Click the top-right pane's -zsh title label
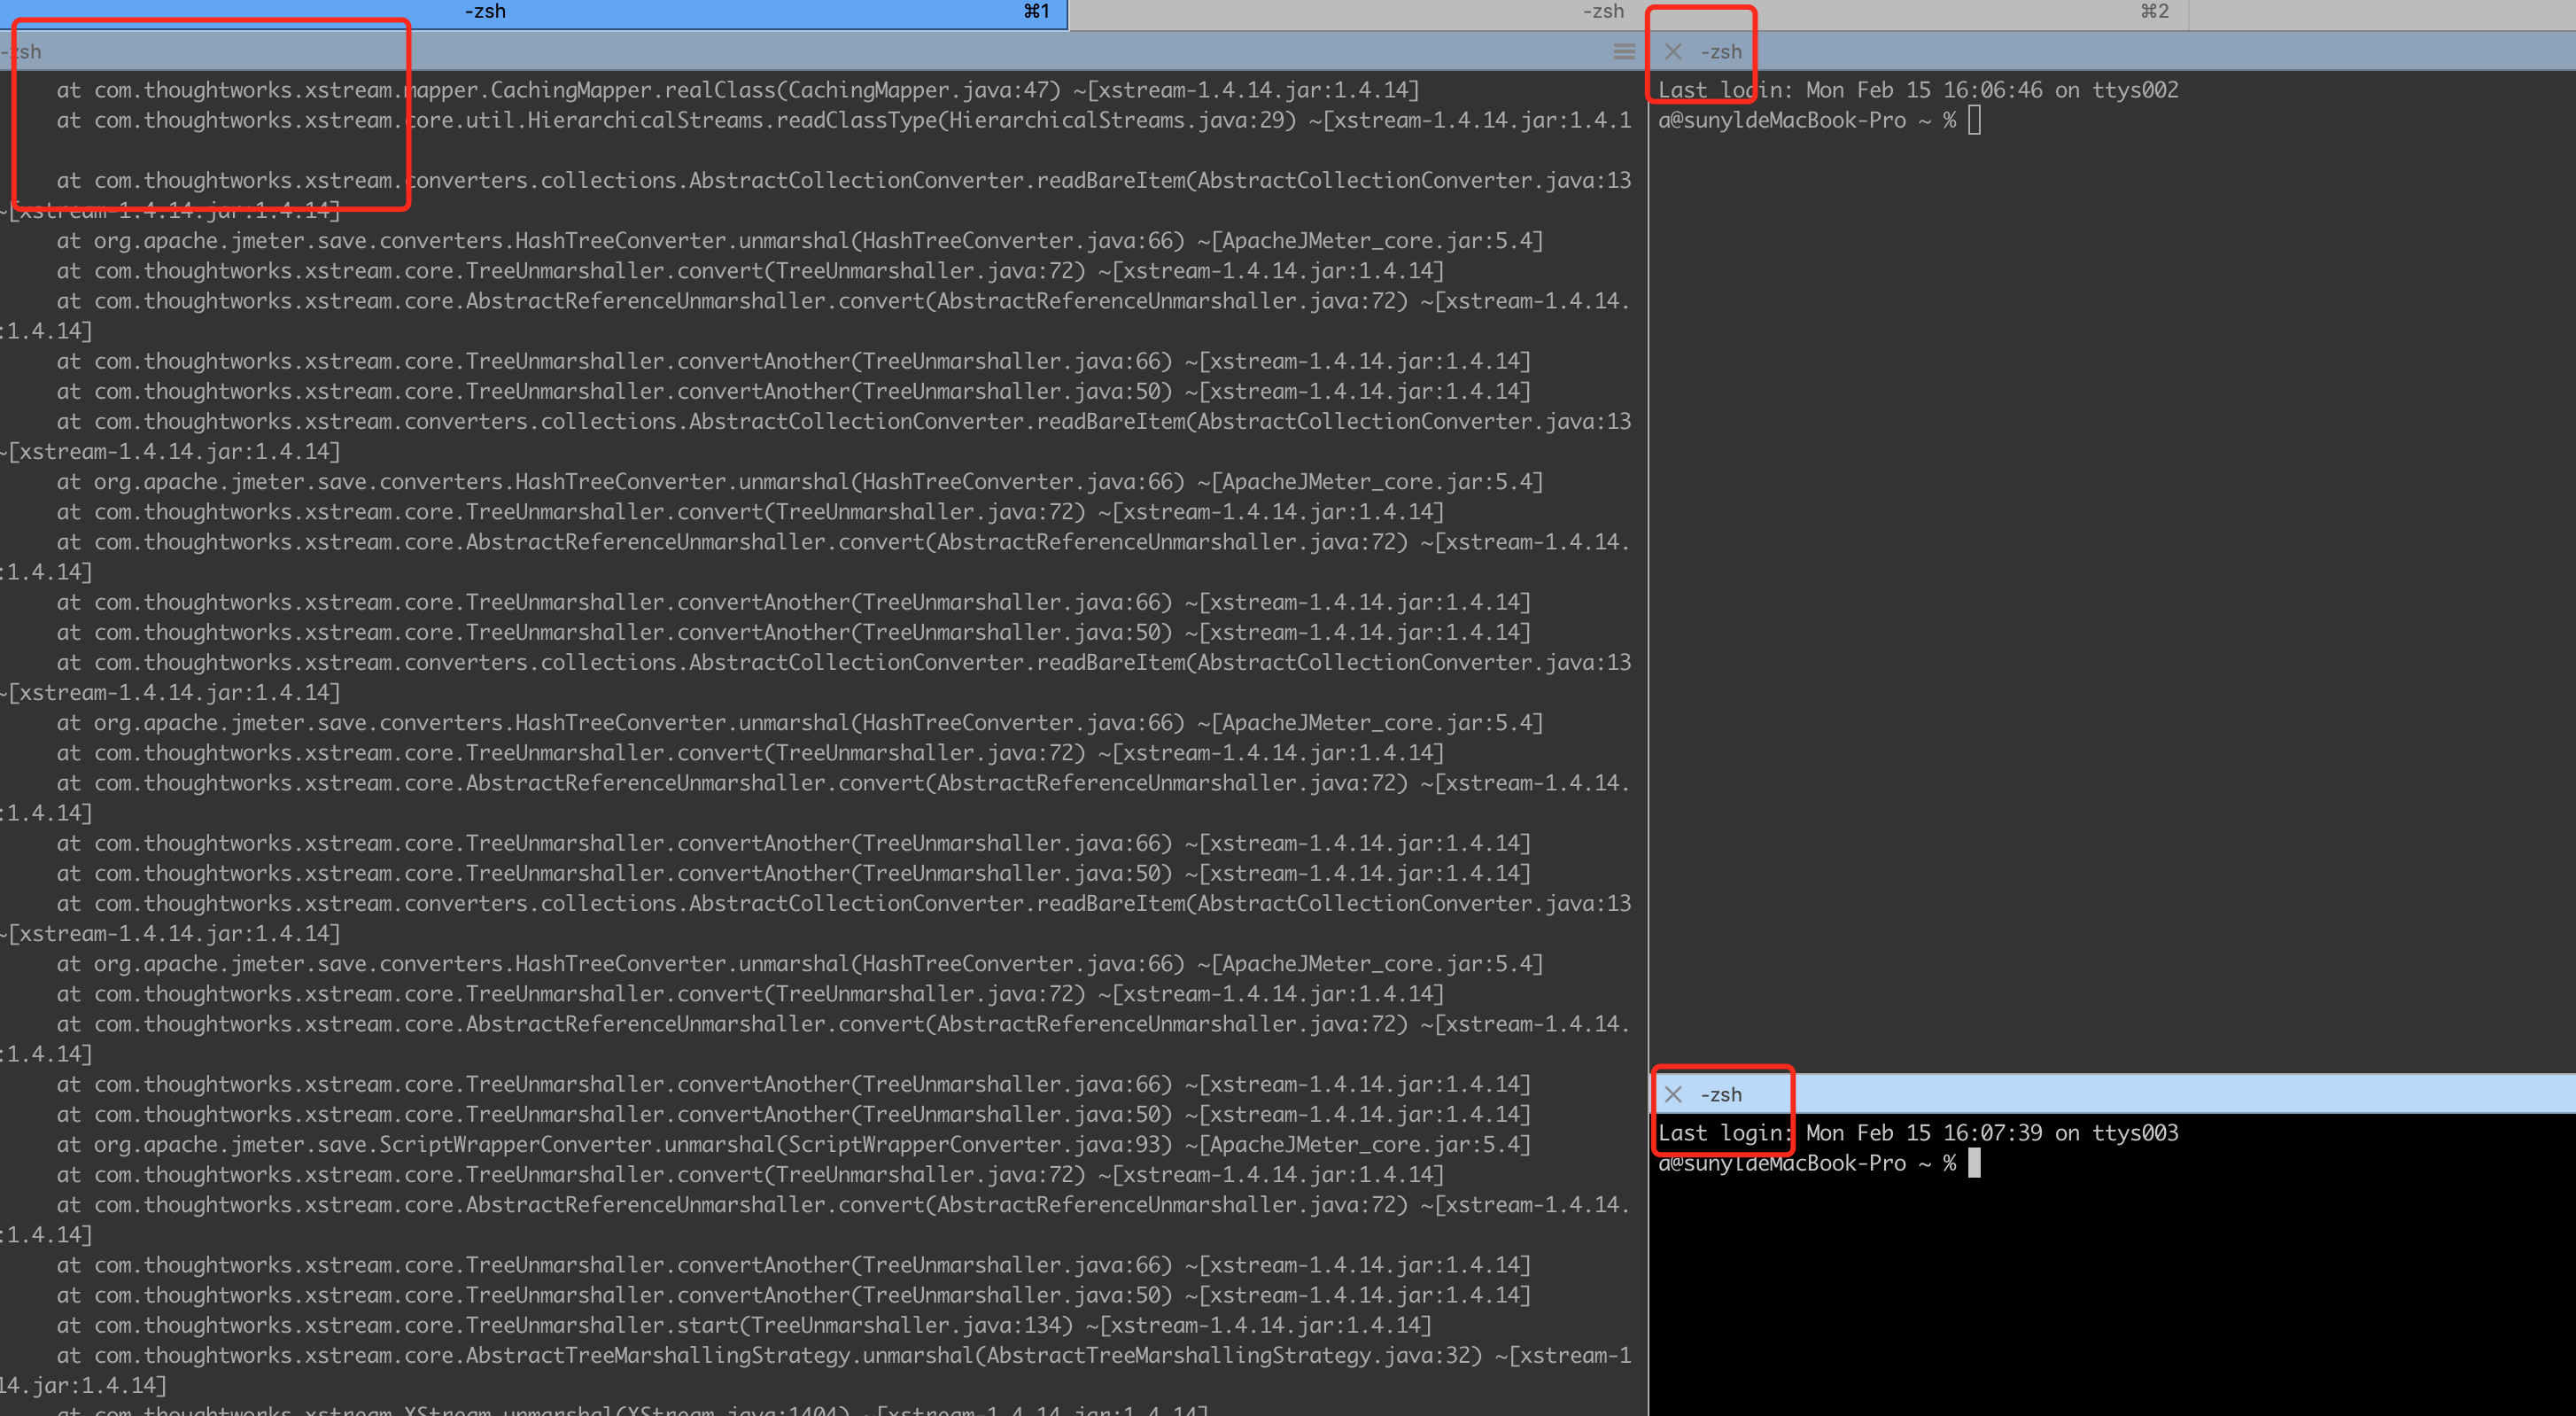The image size is (2576, 1416). pyautogui.click(x=1721, y=52)
